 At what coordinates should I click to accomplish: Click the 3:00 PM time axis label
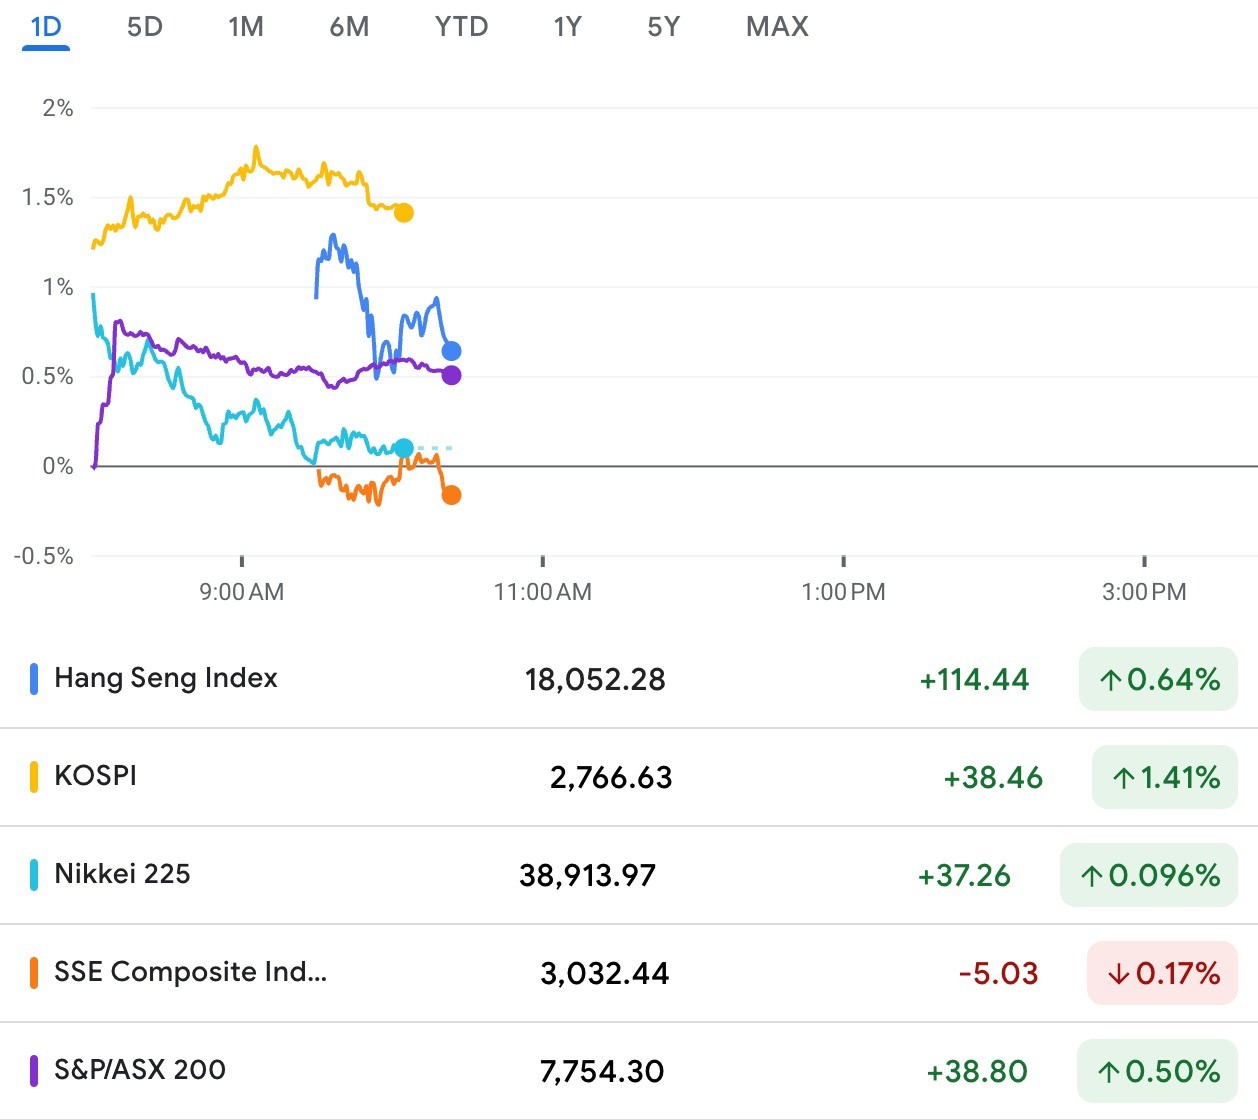[x=1144, y=592]
